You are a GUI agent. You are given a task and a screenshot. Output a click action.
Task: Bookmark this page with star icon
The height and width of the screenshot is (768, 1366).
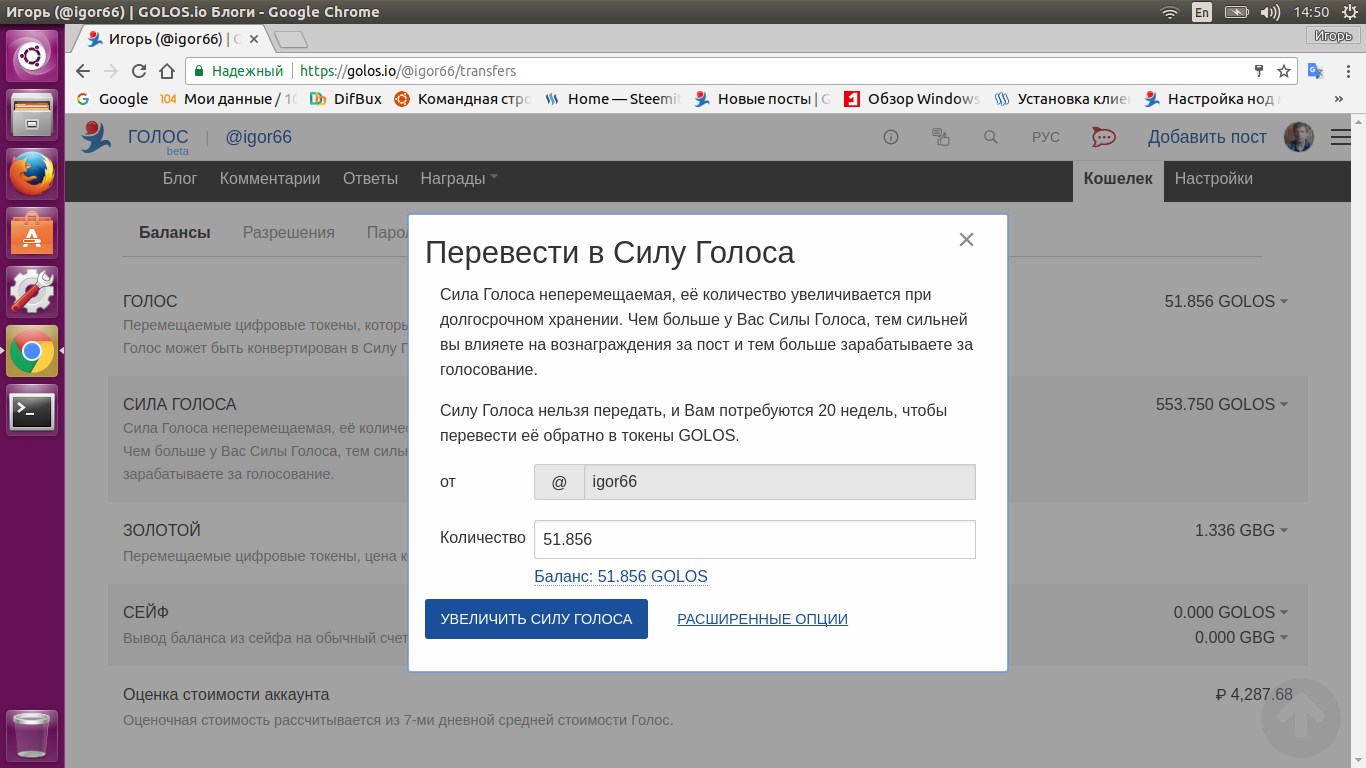[1284, 71]
